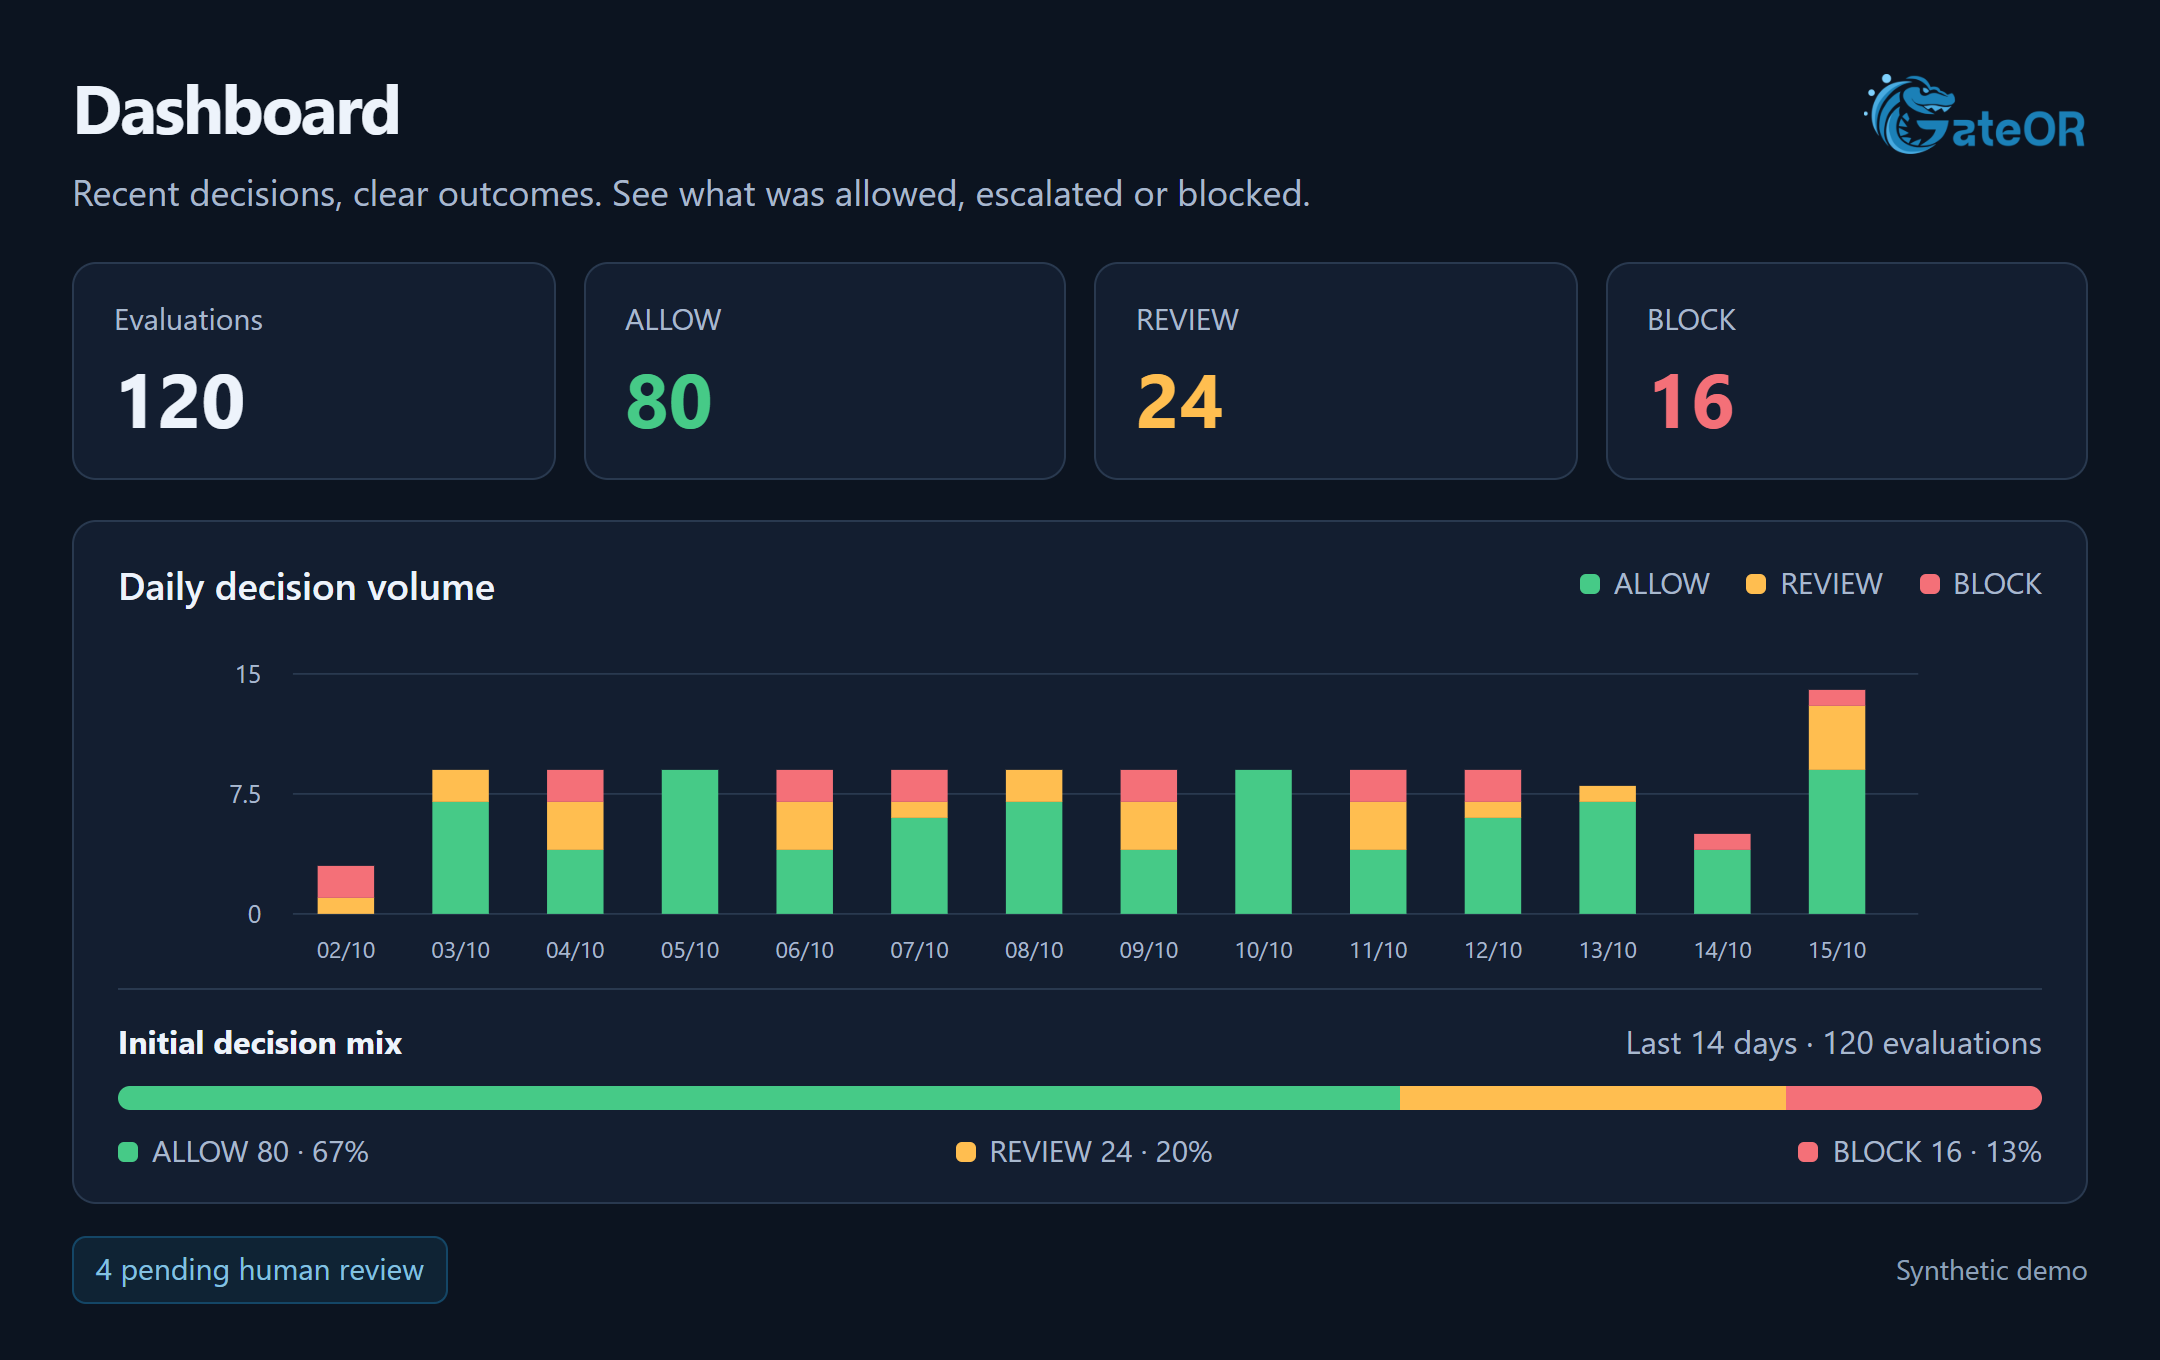This screenshot has width=2160, height=1360.
Task: Click the 13/10 stacked bar
Action: click(1608, 850)
